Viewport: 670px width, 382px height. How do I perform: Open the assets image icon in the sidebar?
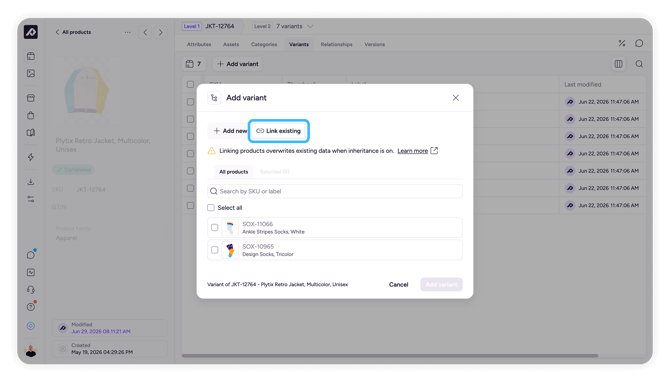tap(31, 73)
